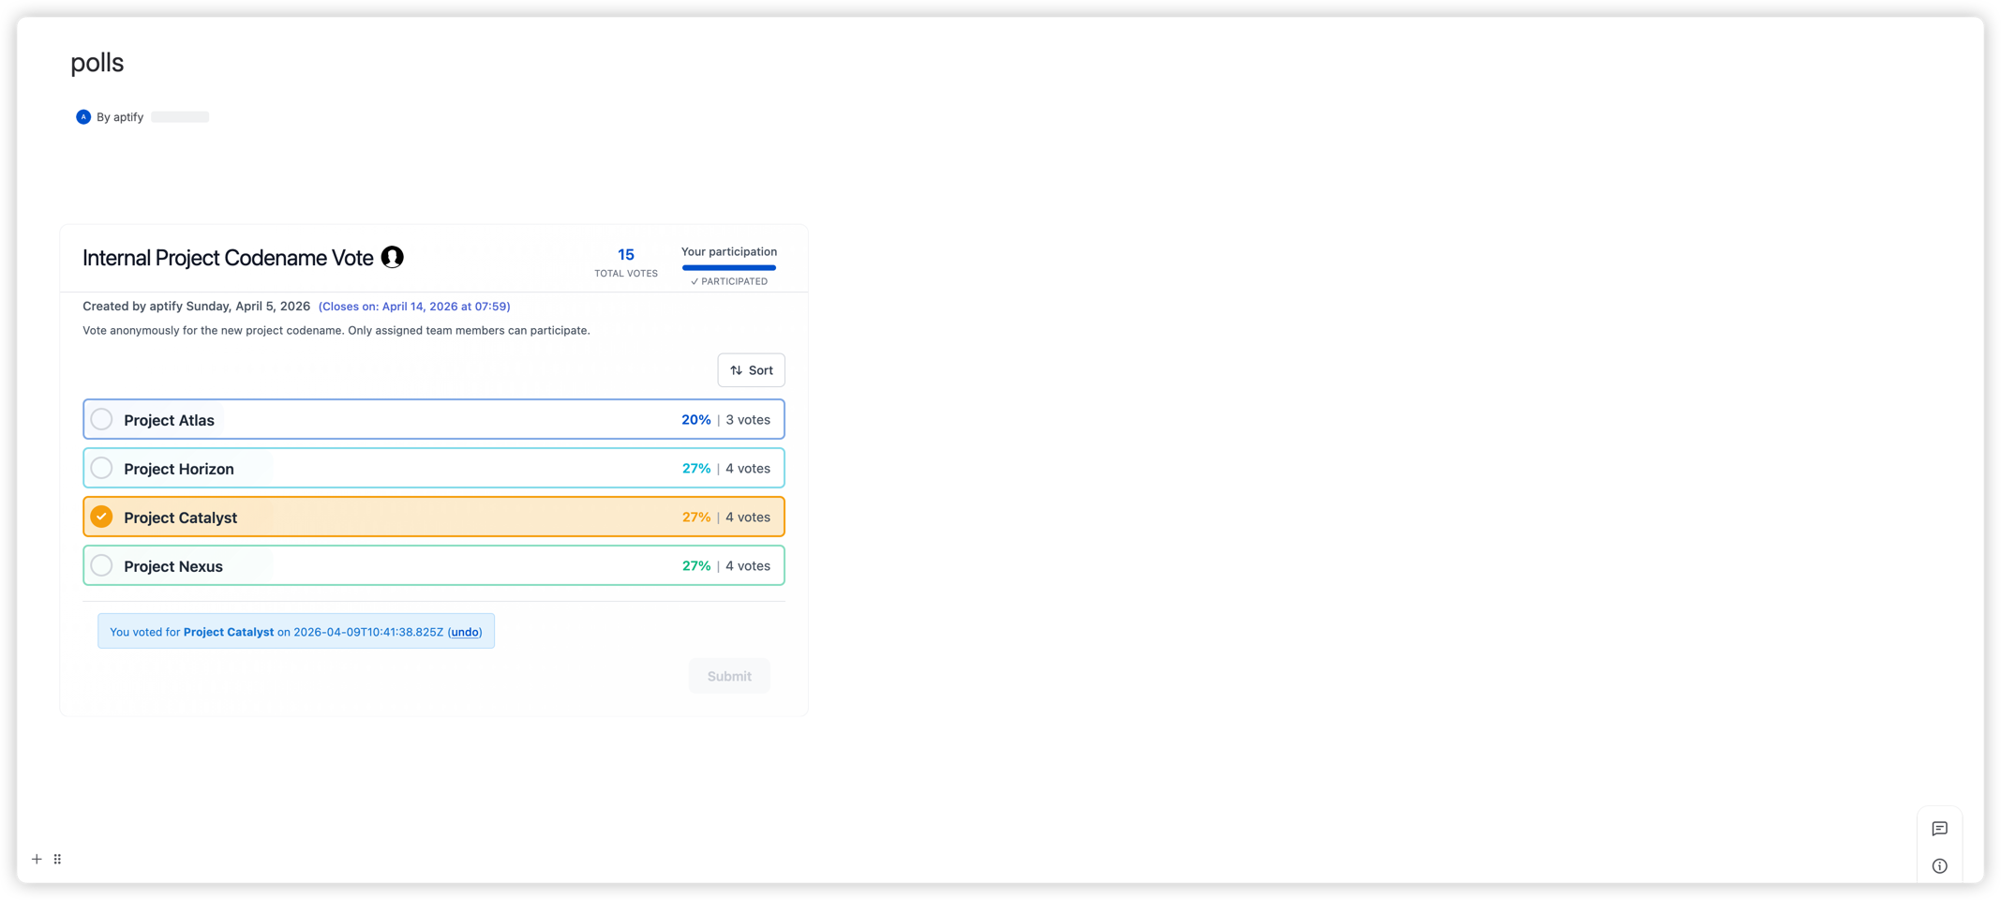Screen dimensions: 2001x900
Task: Click the plus icon at the bottom left
Action: tap(36, 858)
